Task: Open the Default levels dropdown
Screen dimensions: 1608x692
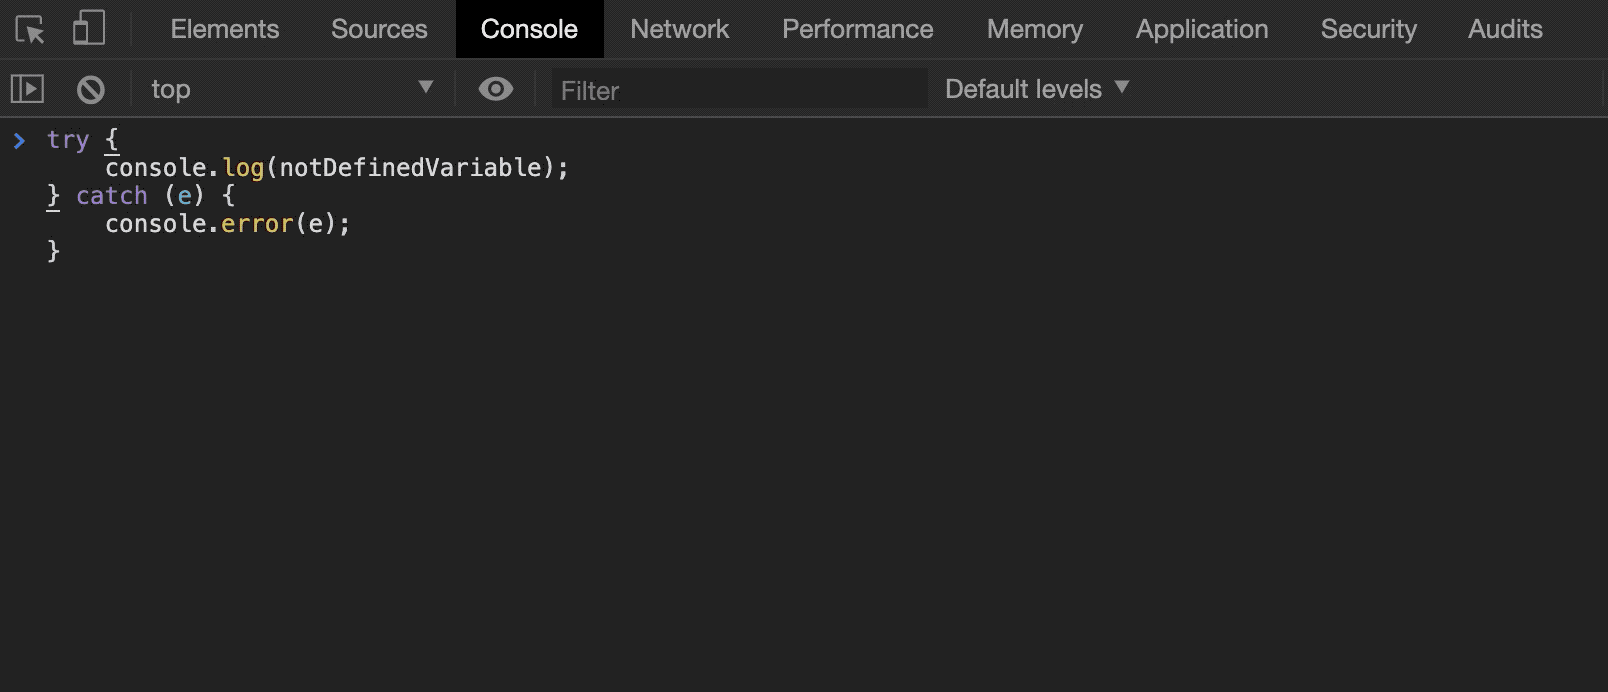Action: point(1037,89)
